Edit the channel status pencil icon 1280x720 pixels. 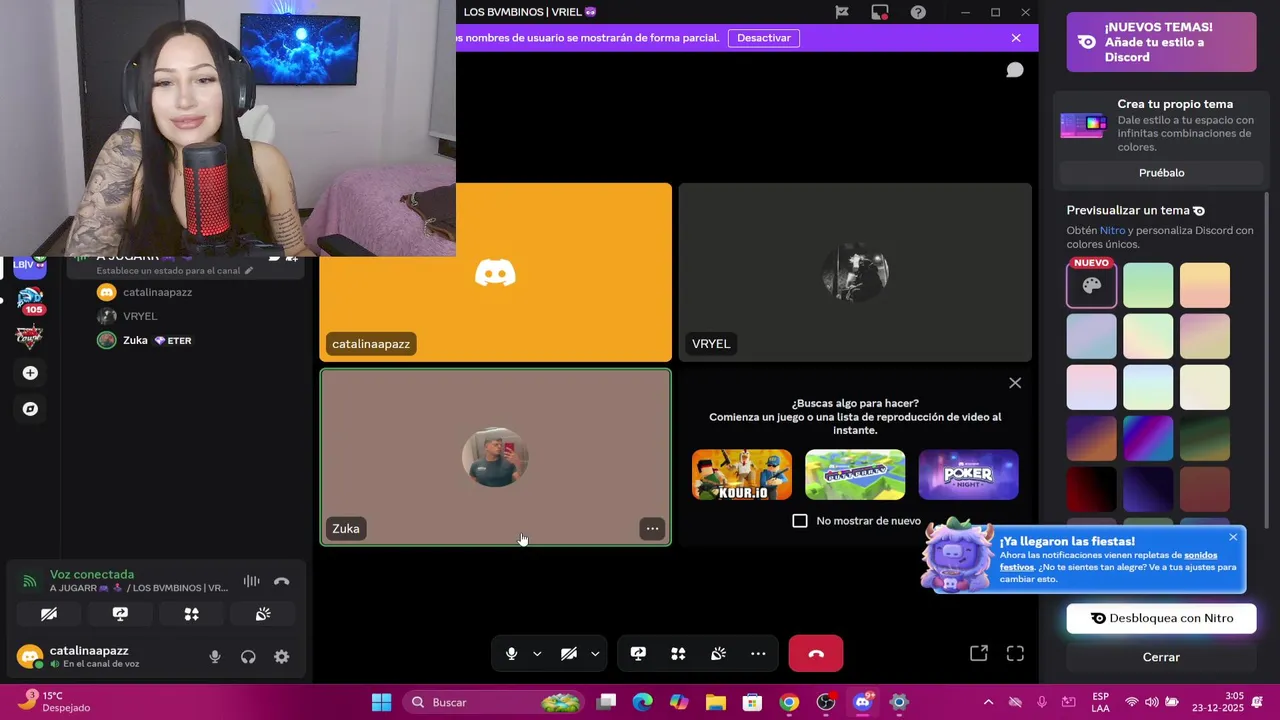(248, 271)
